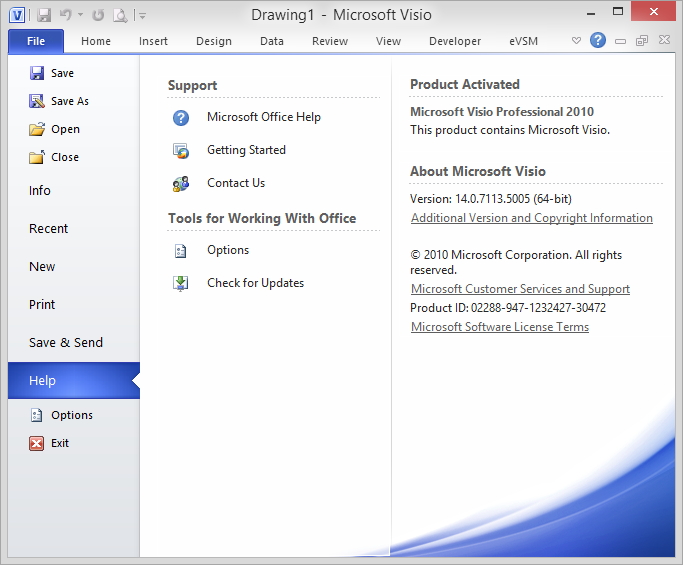The width and height of the screenshot is (683, 565).
Task: Switch to the View ribbon tab
Action: (x=388, y=41)
